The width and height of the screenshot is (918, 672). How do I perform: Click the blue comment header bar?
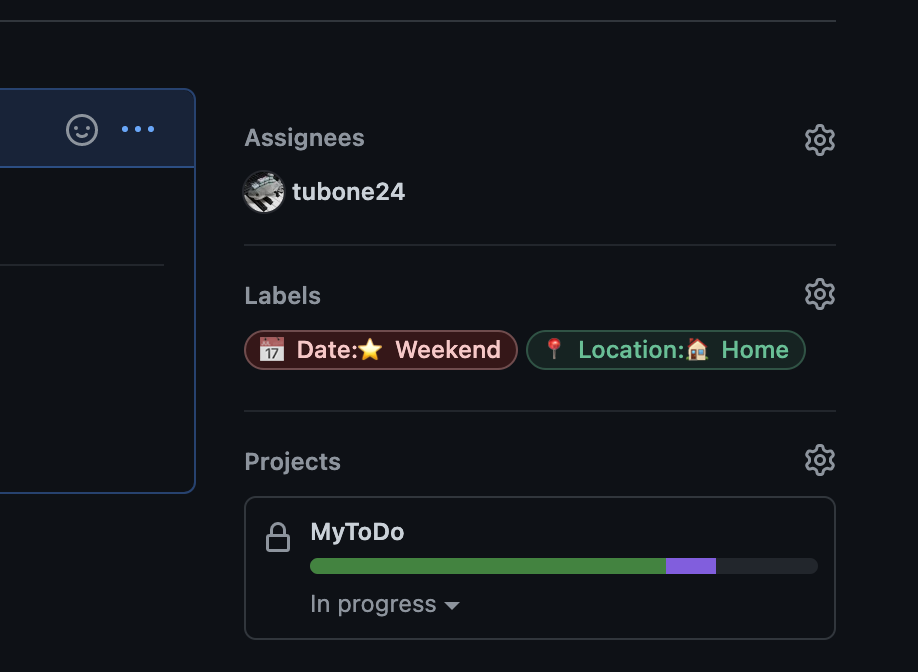coord(30,129)
